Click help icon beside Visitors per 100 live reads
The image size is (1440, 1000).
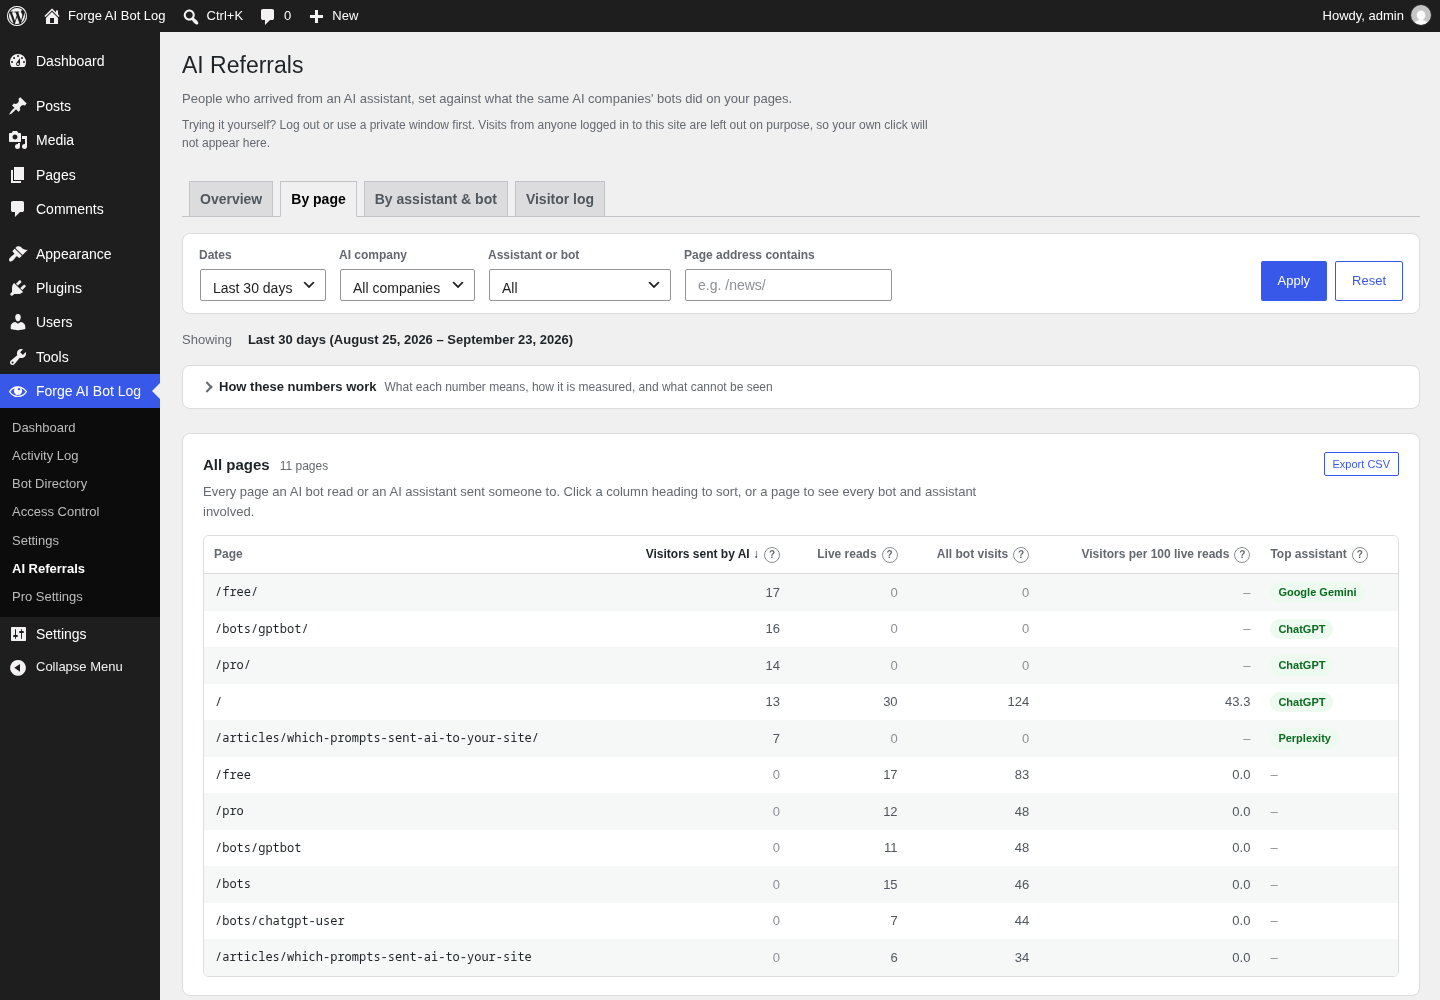1242,555
